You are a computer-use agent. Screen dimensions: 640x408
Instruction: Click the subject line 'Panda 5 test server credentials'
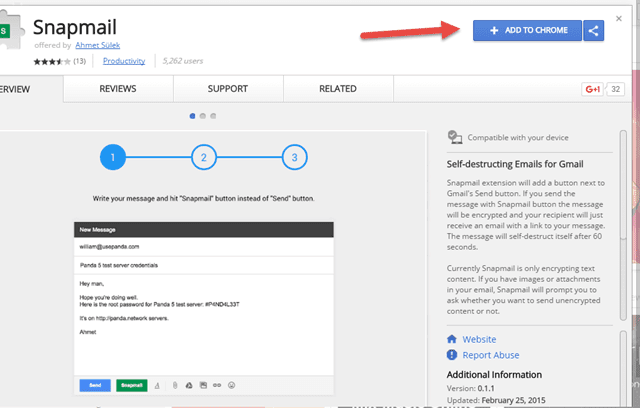[x=204, y=265]
